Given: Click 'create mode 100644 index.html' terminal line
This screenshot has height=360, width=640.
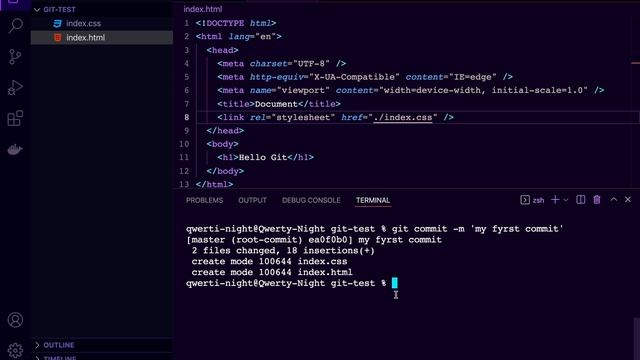Looking at the screenshot, I should (272, 272).
